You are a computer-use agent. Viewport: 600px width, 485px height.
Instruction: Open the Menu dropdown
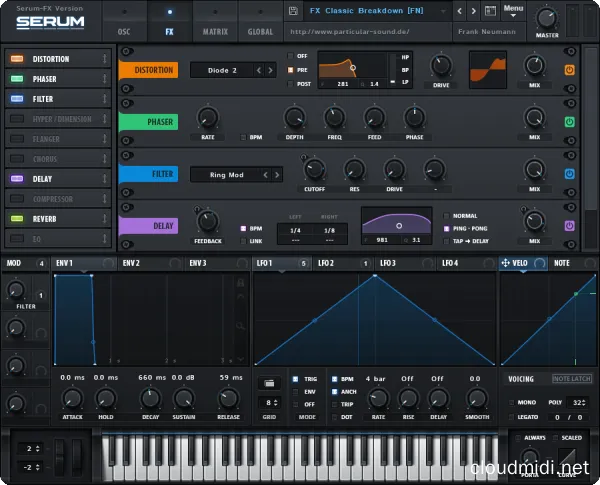tap(513, 11)
